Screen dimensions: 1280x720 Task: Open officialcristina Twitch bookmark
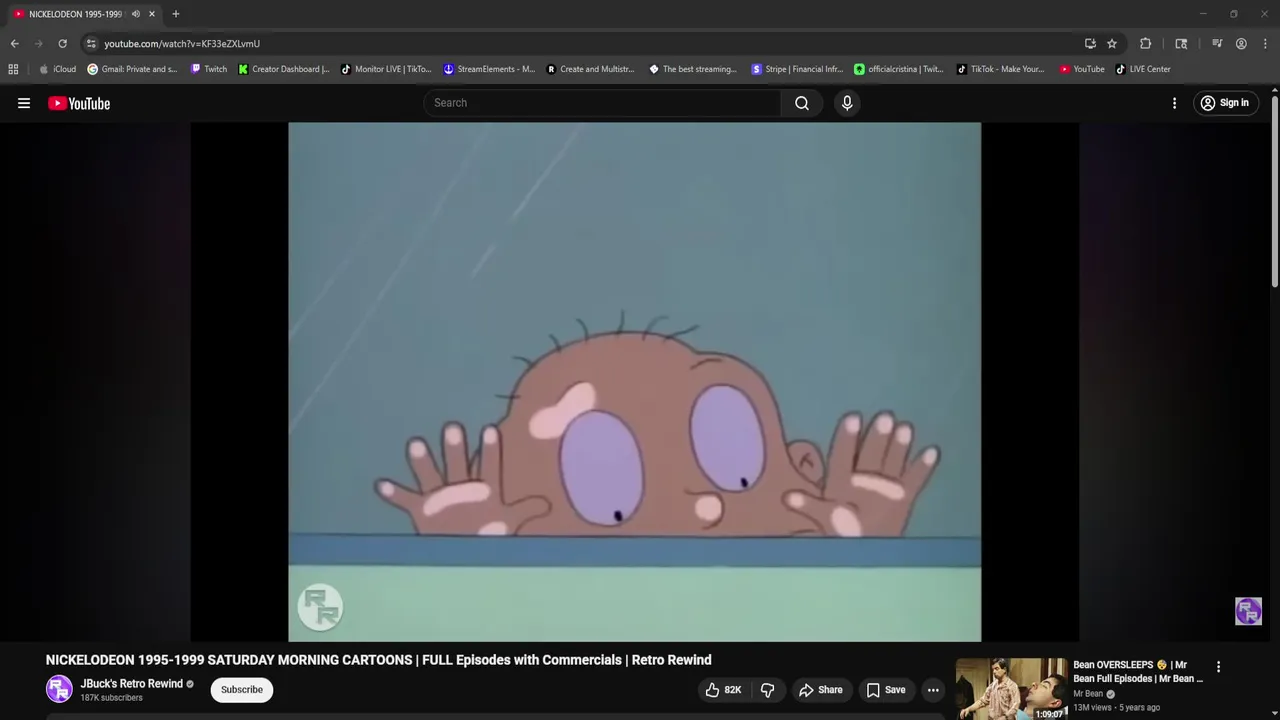898,69
